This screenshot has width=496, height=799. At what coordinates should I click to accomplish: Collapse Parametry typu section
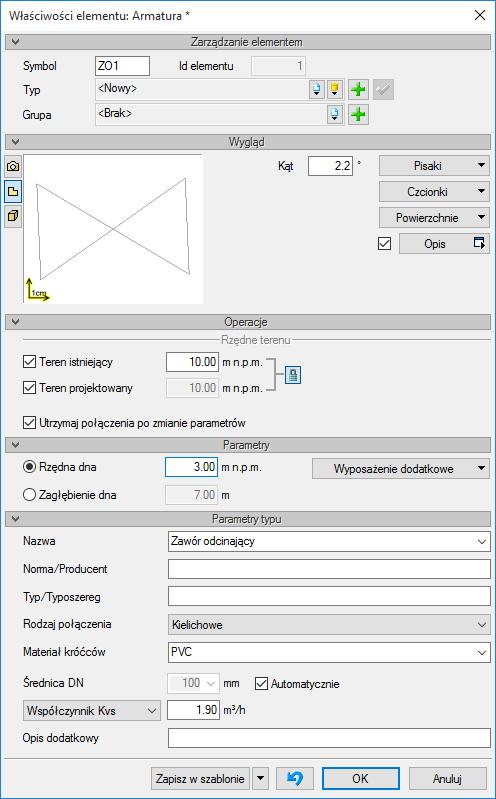(x=14, y=519)
